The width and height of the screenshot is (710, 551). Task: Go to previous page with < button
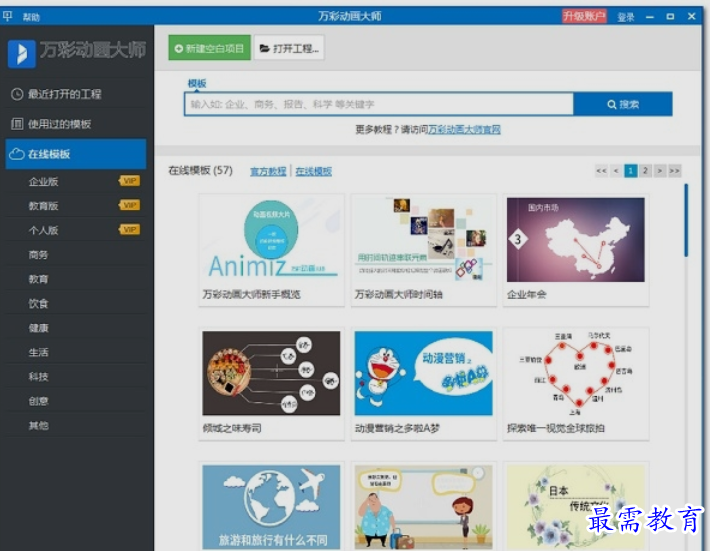click(616, 171)
